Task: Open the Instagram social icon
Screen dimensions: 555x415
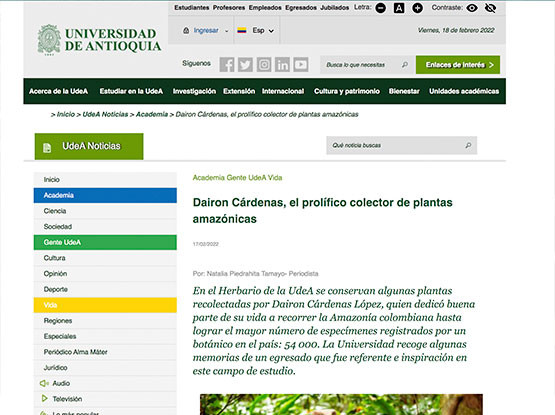Action: point(264,64)
